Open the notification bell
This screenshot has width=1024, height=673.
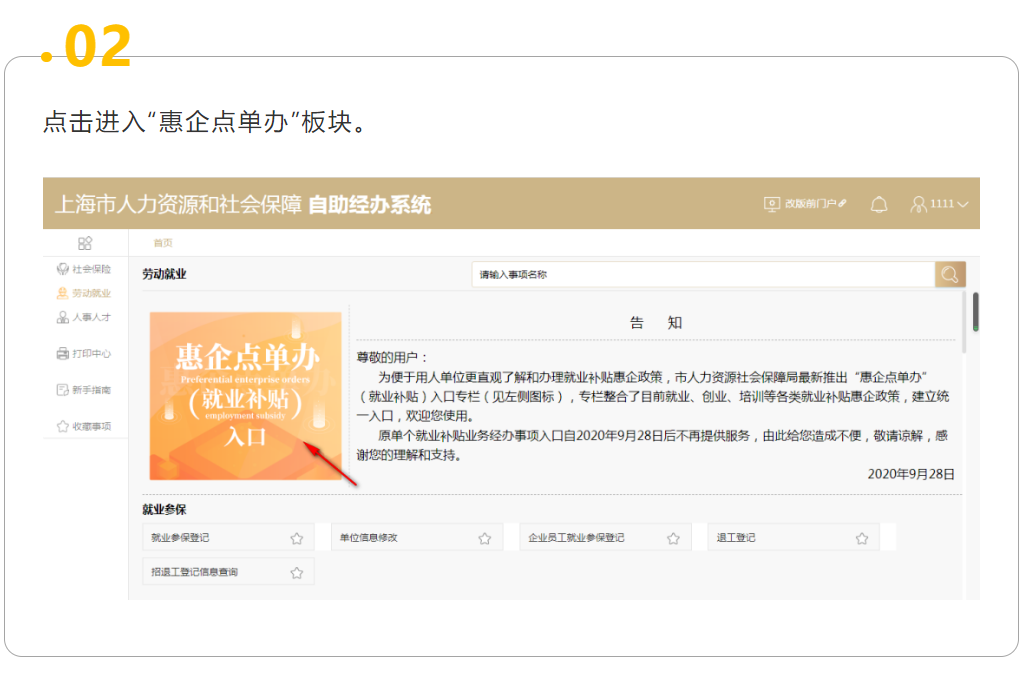point(879,204)
